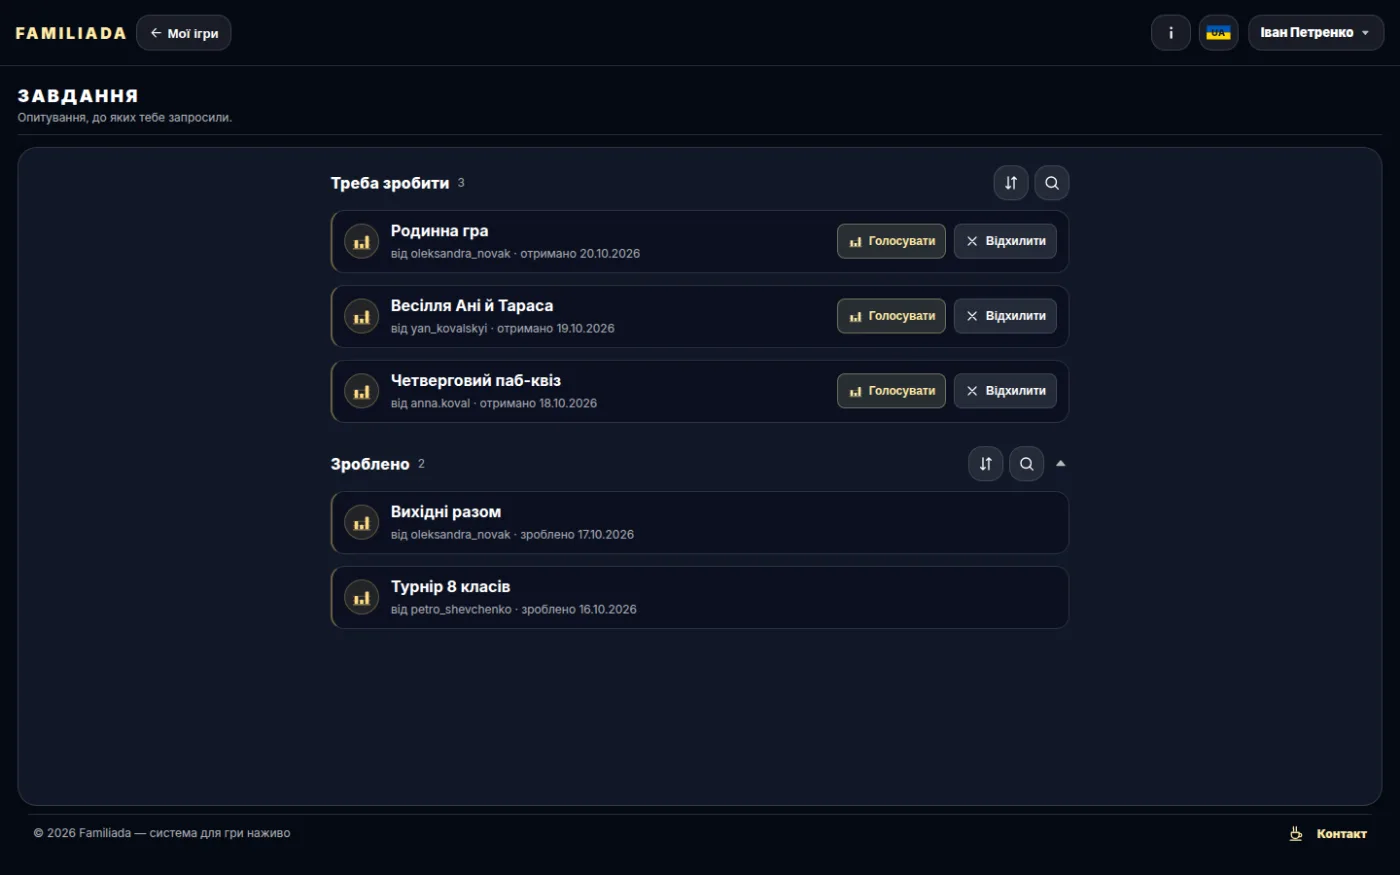The image size is (1400, 875).
Task: Search in the Зроблено list
Action: [x=1026, y=464]
